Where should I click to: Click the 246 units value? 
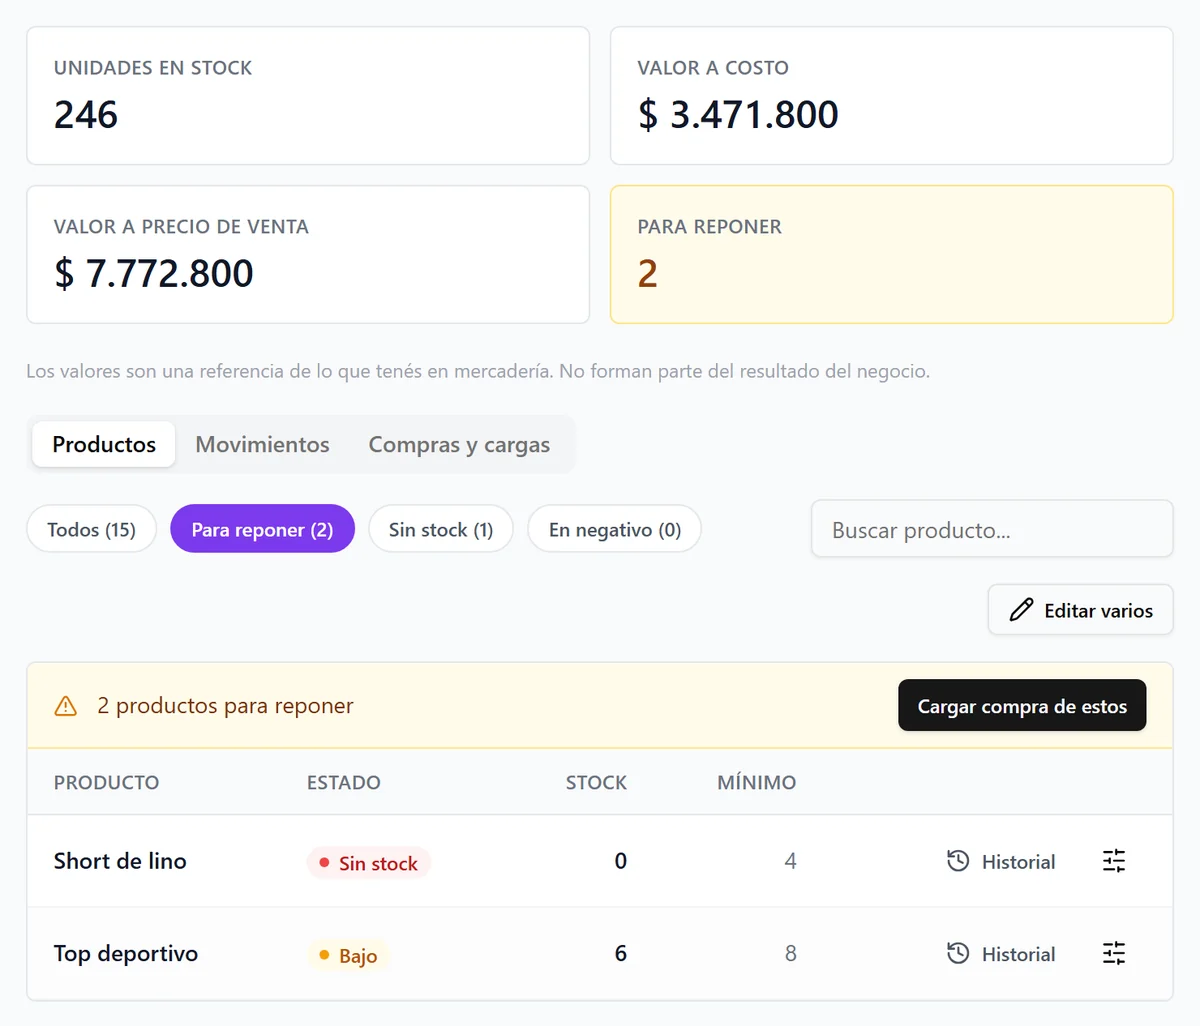[86, 115]
